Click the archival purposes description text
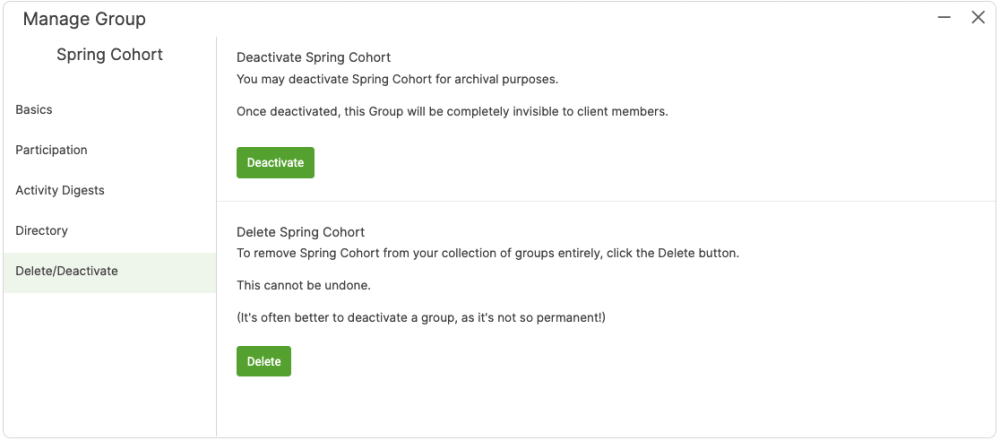 (x=397, y=79)
